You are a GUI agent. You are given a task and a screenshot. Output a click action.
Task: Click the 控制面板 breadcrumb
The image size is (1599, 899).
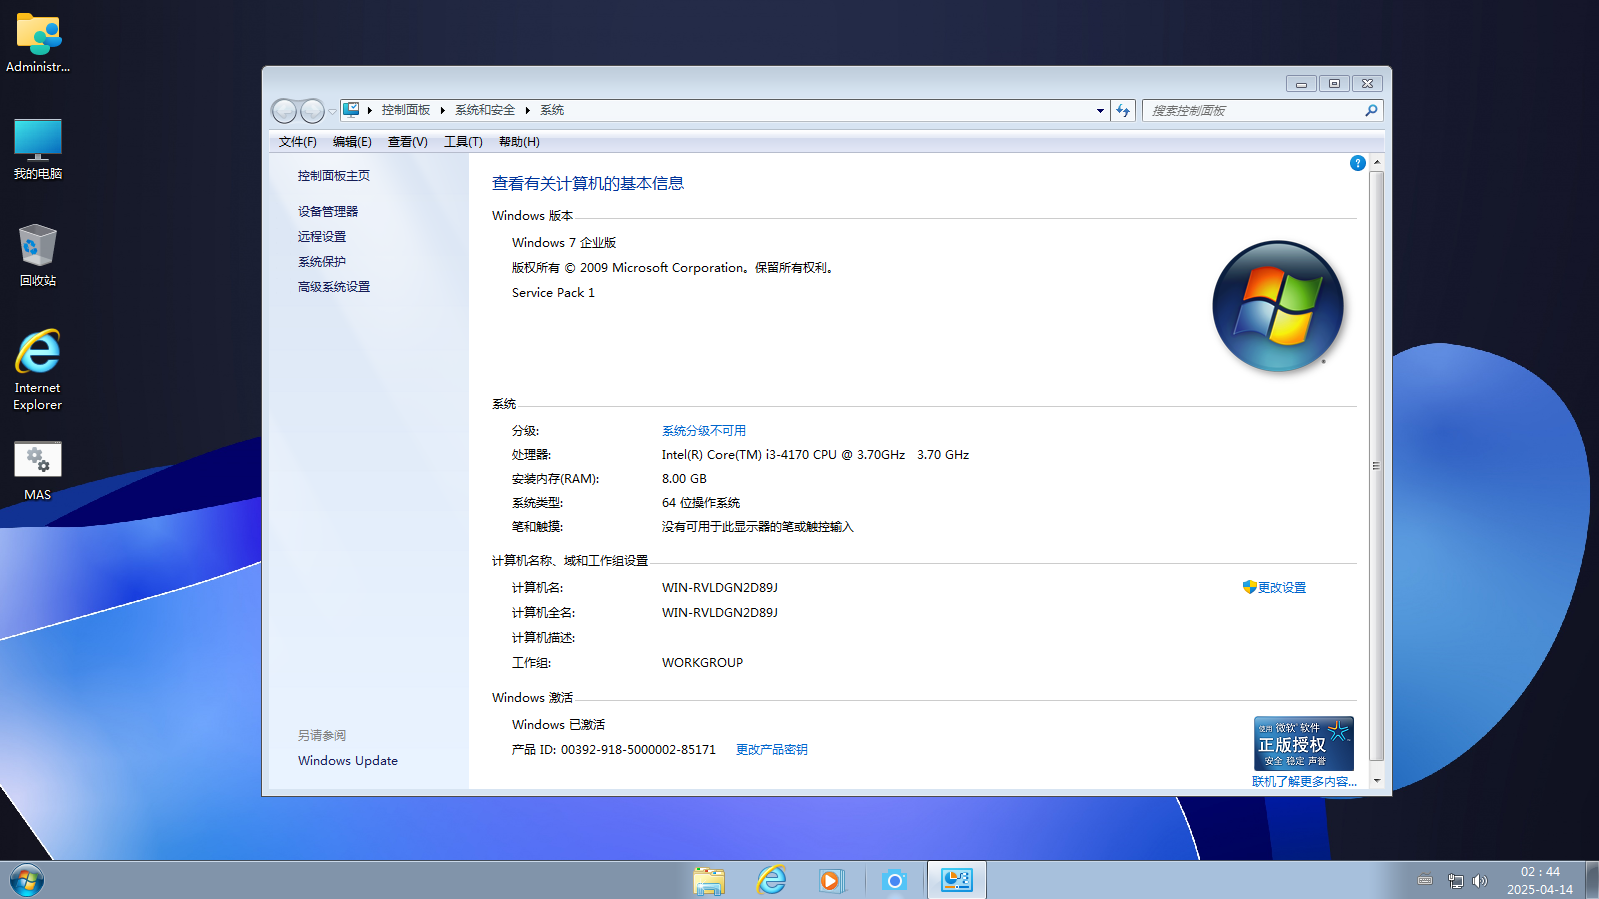pyautogui.click(x=406, y=111)
